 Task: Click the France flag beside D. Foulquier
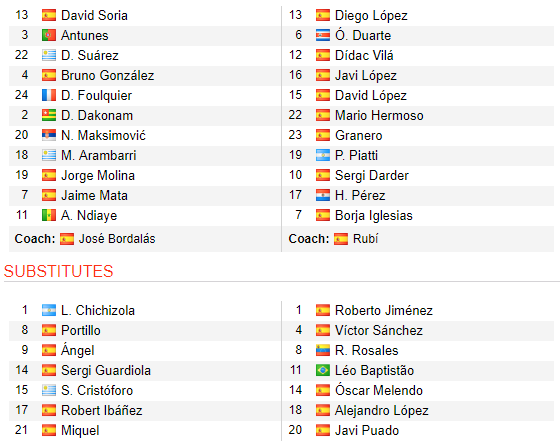coord(49,95)
